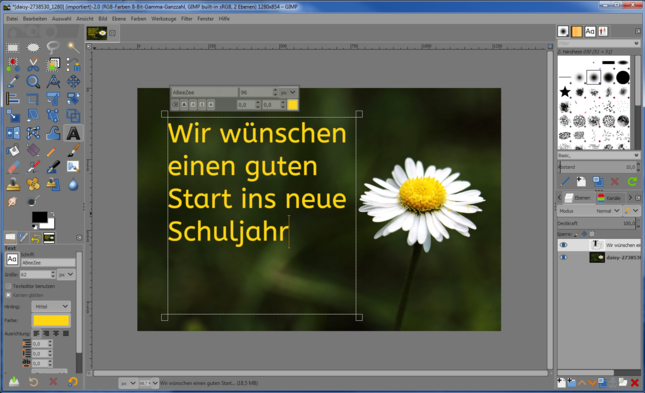
Task: Toggle visibility of the daisy layer
Action: point(564,258)
